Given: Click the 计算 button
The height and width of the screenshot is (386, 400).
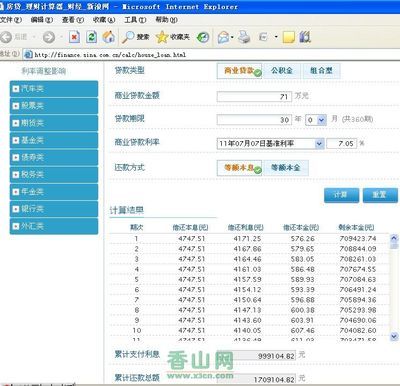Looking at the screenshot, I should click(341, 195).
